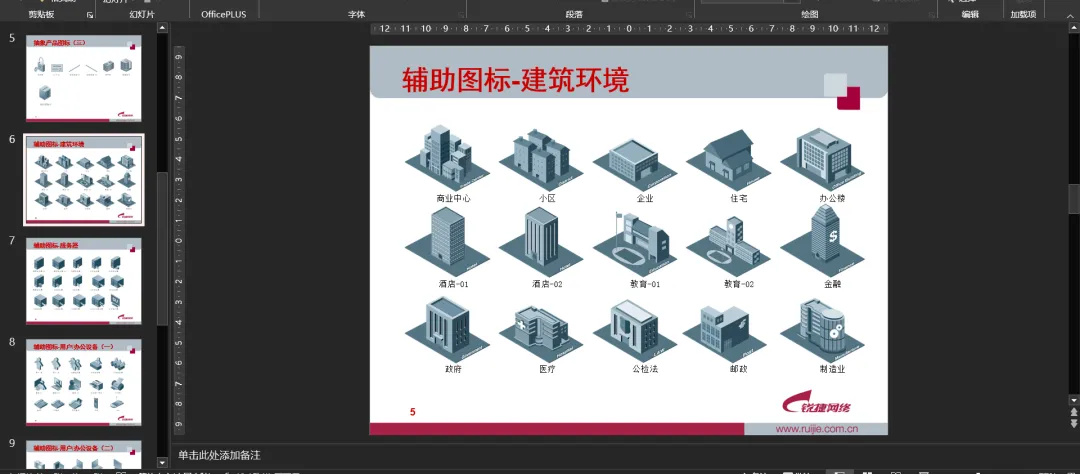
Task: Select the 制造业 factory icon
Action: coord(823,330)
